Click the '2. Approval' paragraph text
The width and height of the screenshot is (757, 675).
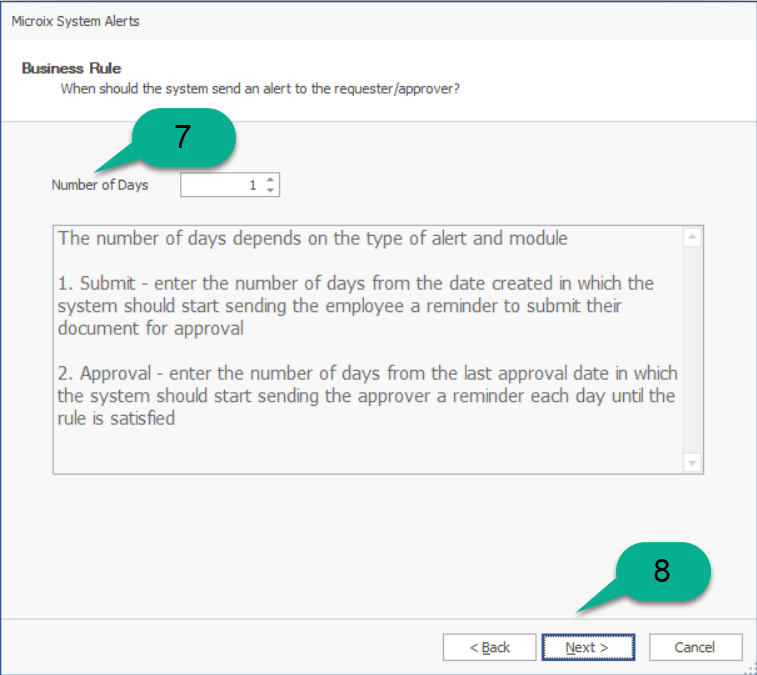[367, 396]
